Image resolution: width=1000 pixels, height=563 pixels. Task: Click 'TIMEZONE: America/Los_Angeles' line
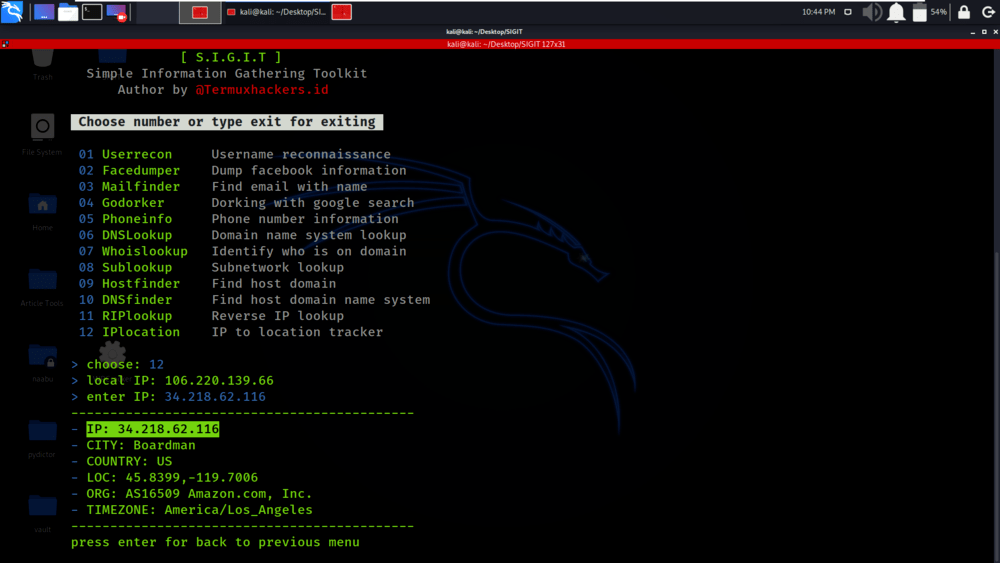[192, 509]
